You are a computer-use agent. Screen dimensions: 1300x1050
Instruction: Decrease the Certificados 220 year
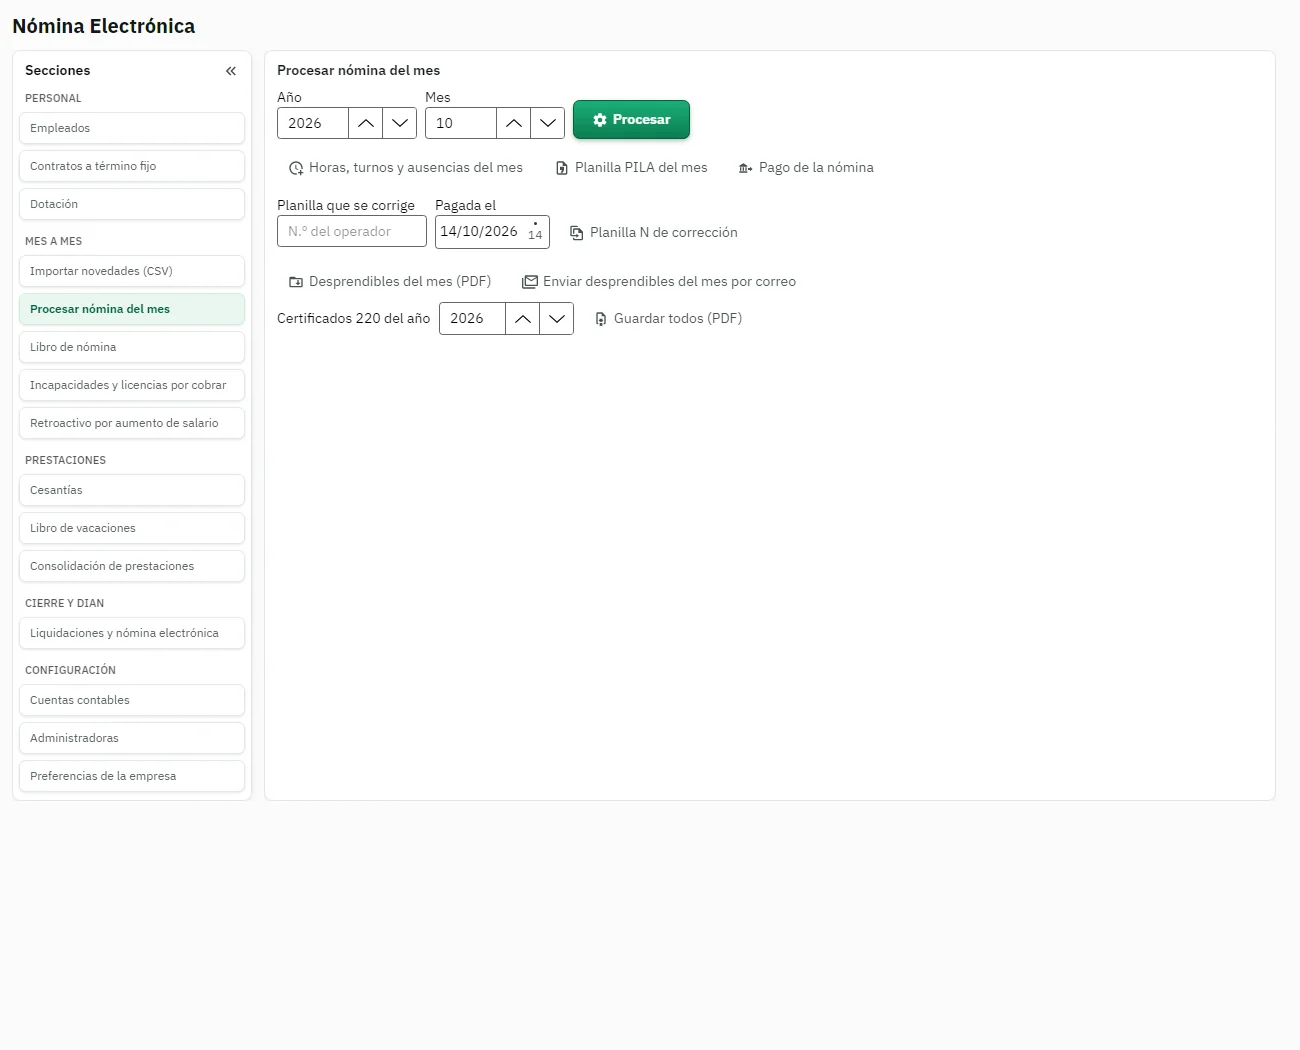click(x=557, y=319)
